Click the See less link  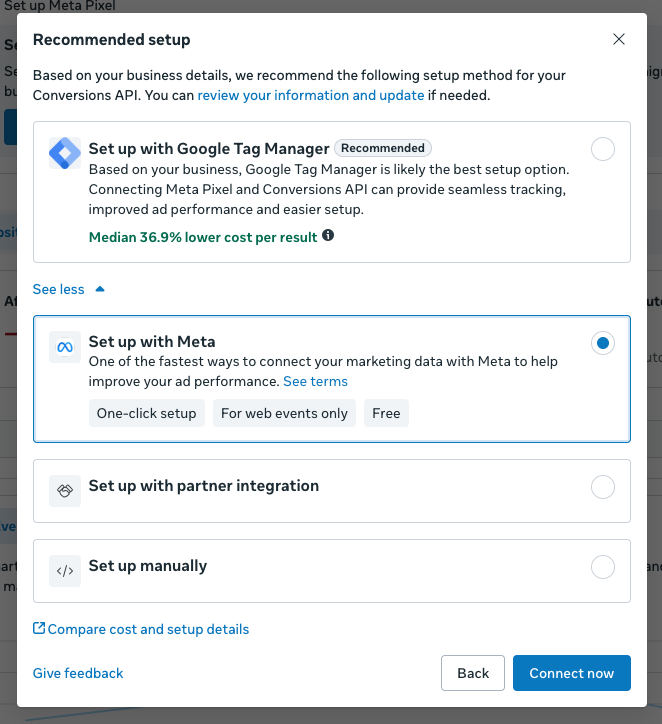coord(59,290)
